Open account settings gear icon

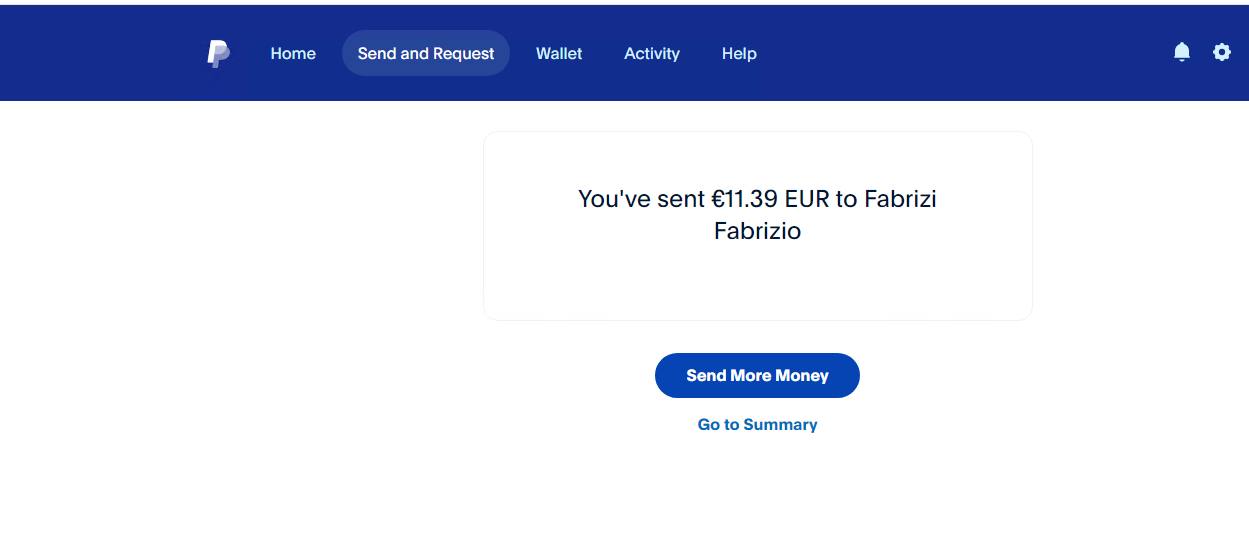[x=1222, y=52]
